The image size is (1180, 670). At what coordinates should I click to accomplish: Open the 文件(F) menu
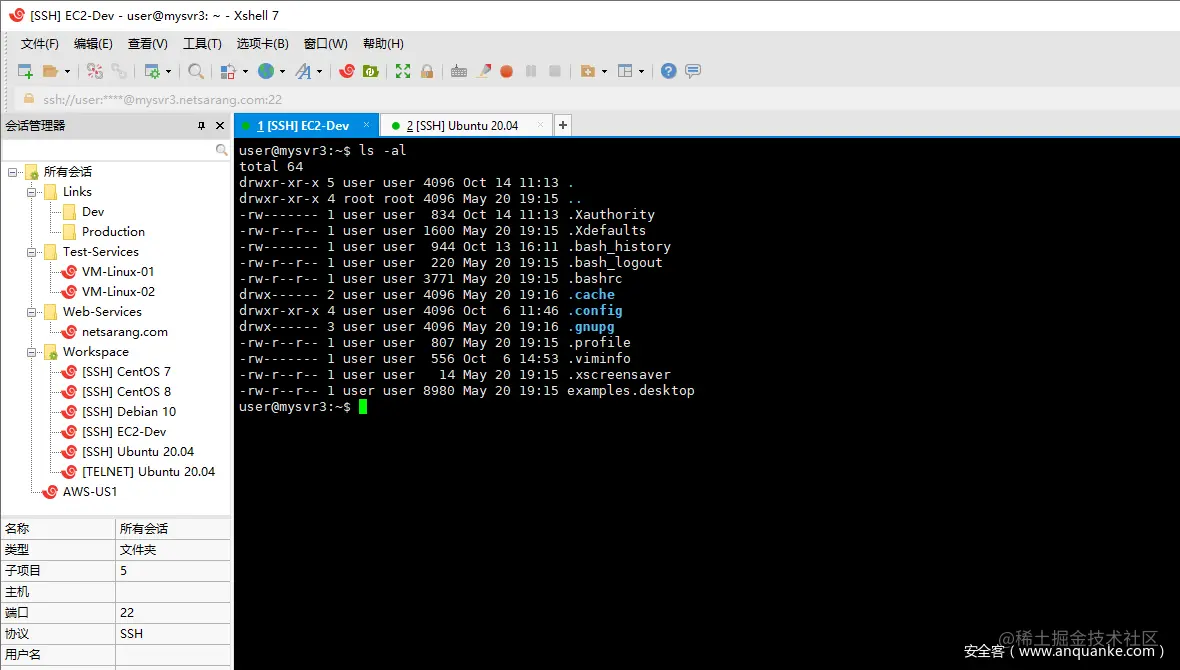click(x=39, y=44)
